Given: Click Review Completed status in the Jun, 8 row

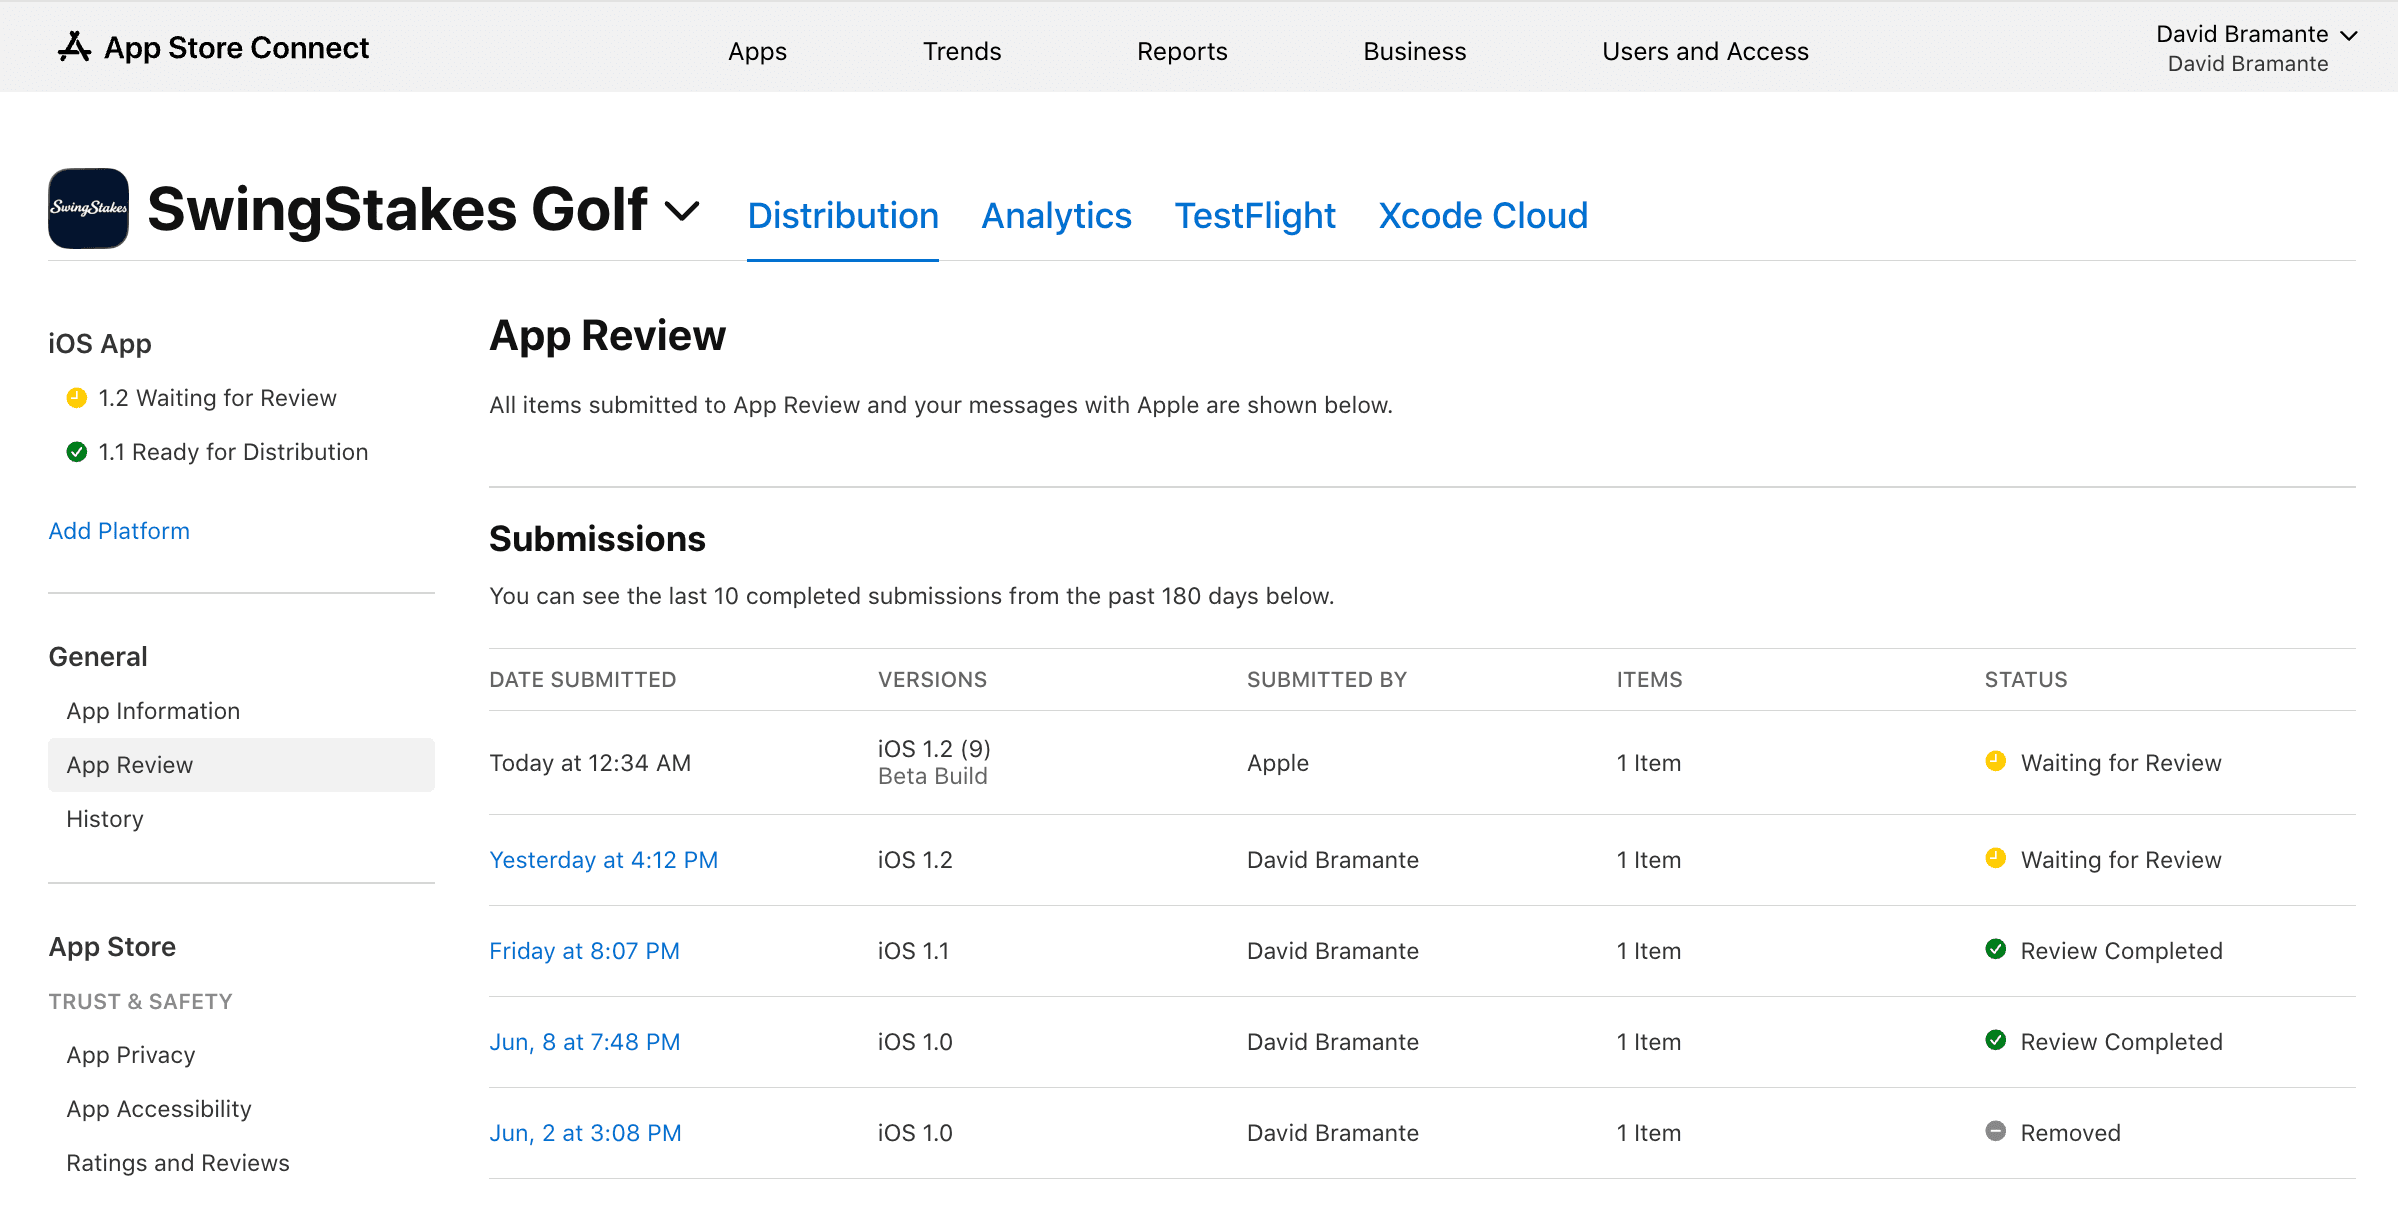Looking at the screenshot, I should (x=2122, y=1042).
